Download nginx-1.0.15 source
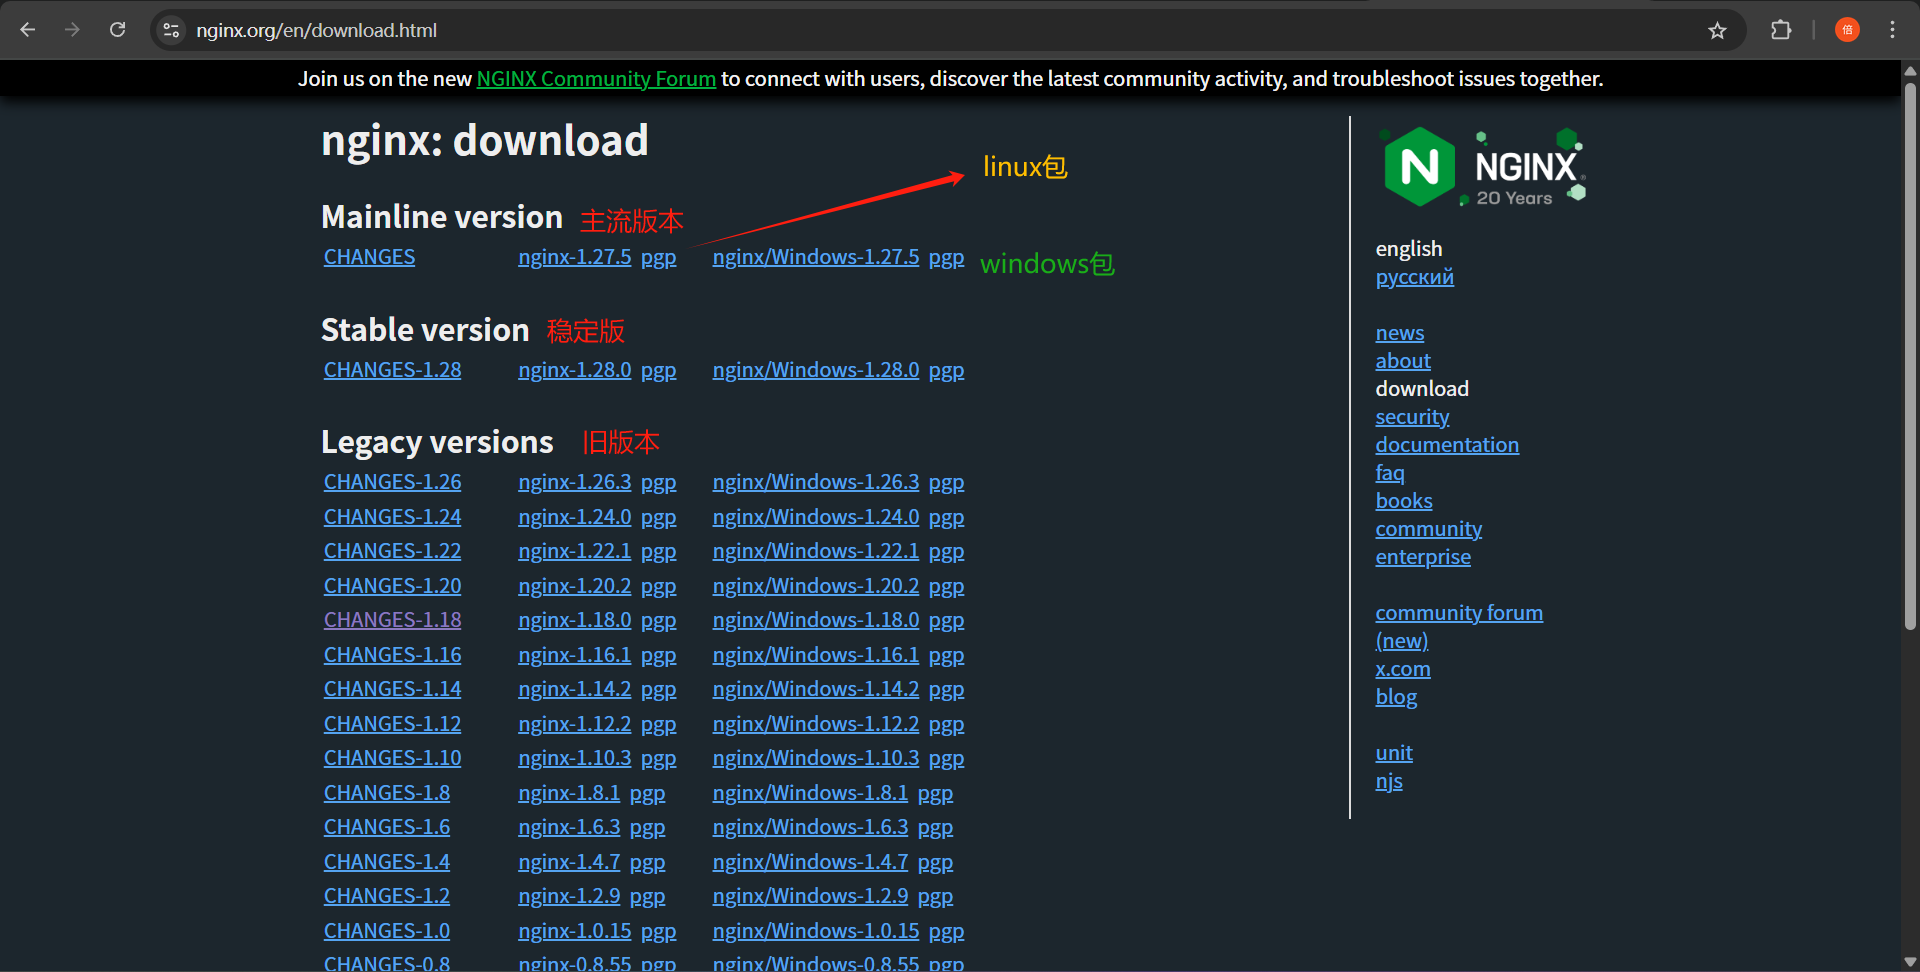1920x972 pixels. [x=575, y=931]
